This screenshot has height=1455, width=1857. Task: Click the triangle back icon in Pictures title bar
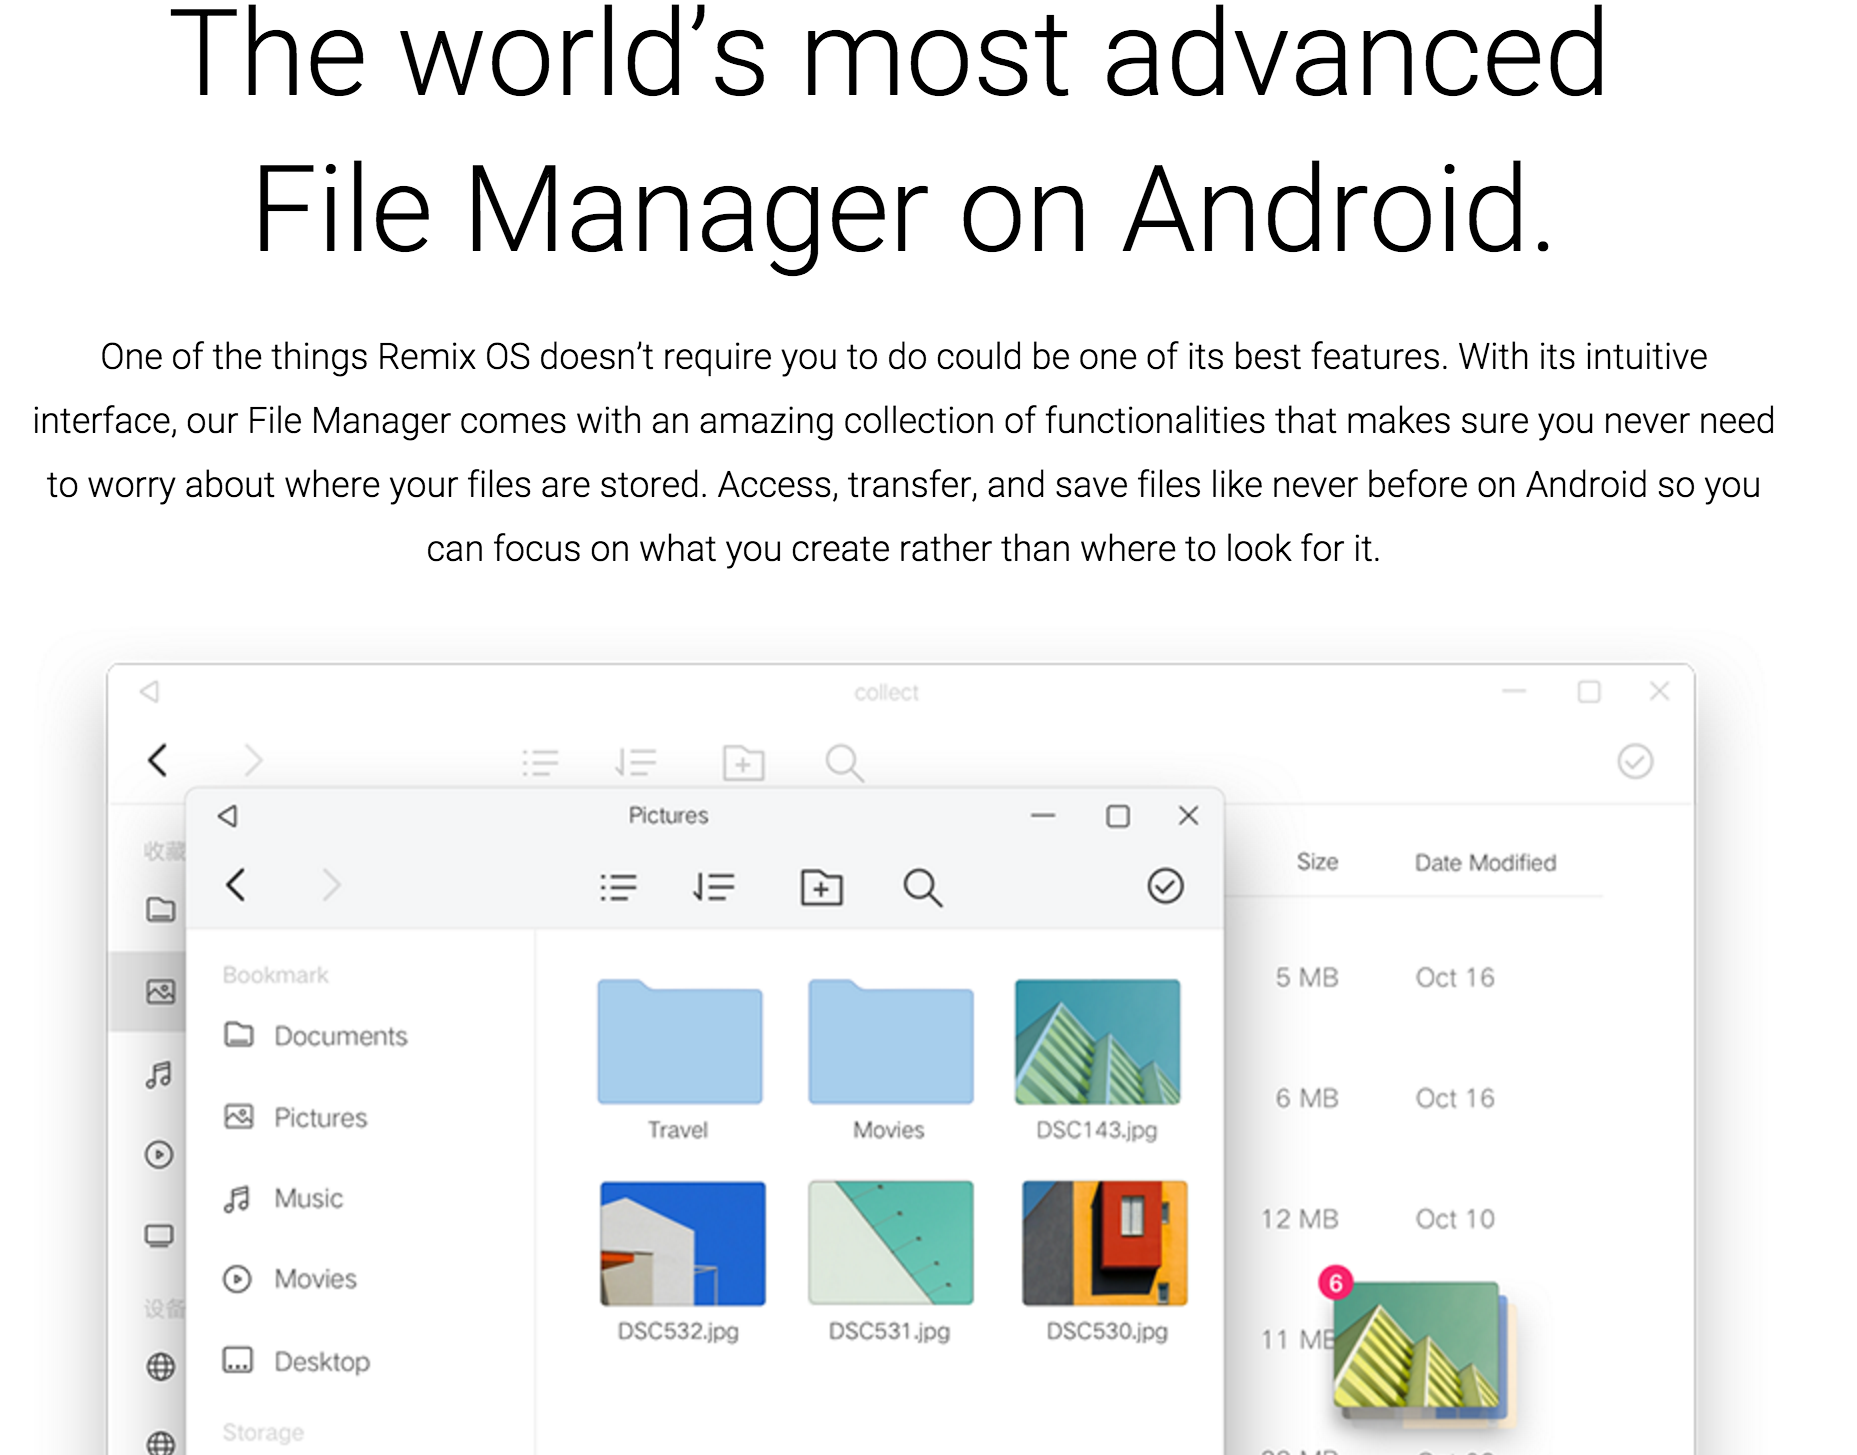pos(228,816)
